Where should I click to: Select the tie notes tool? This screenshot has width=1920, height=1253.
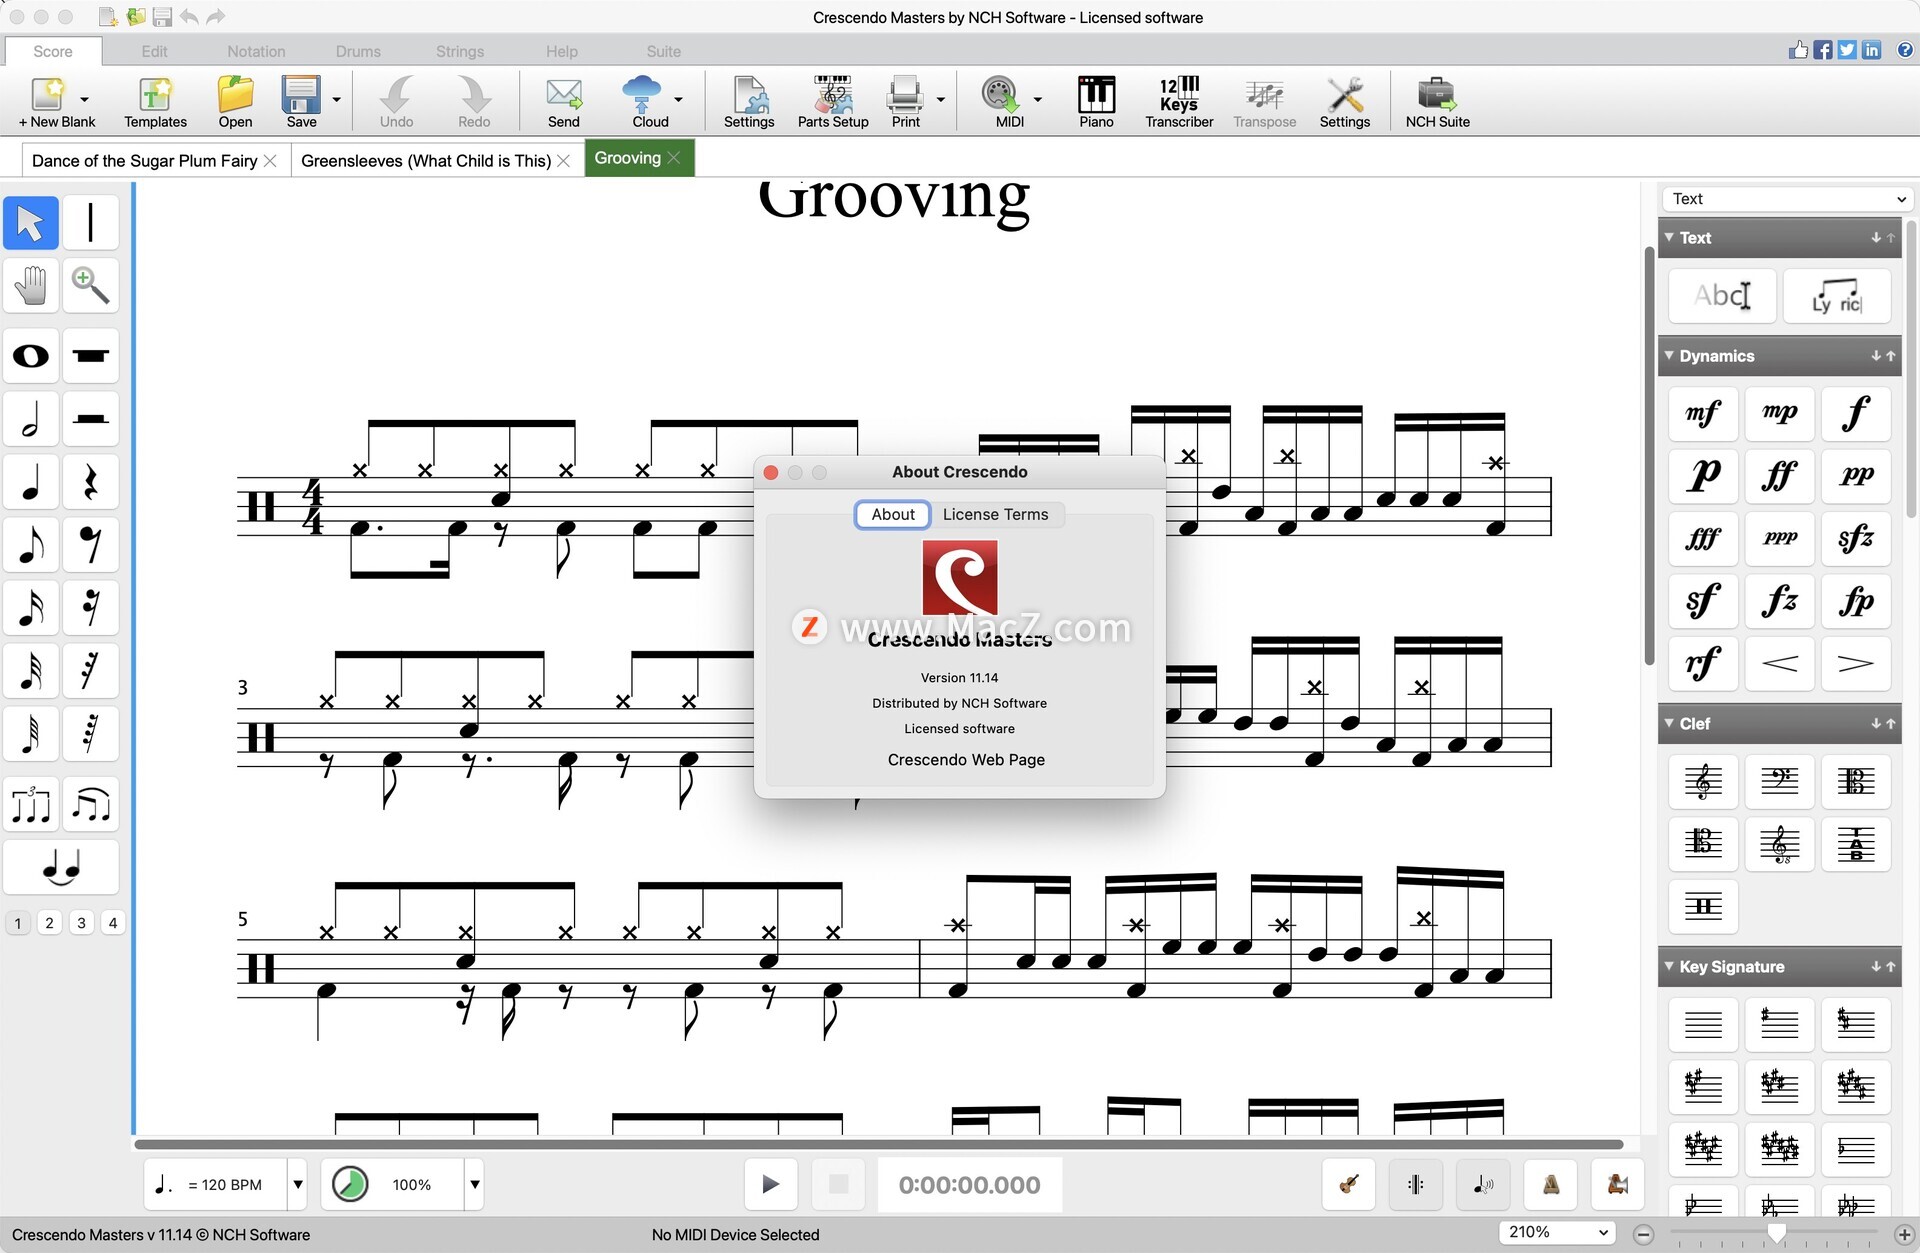point(61,867)
